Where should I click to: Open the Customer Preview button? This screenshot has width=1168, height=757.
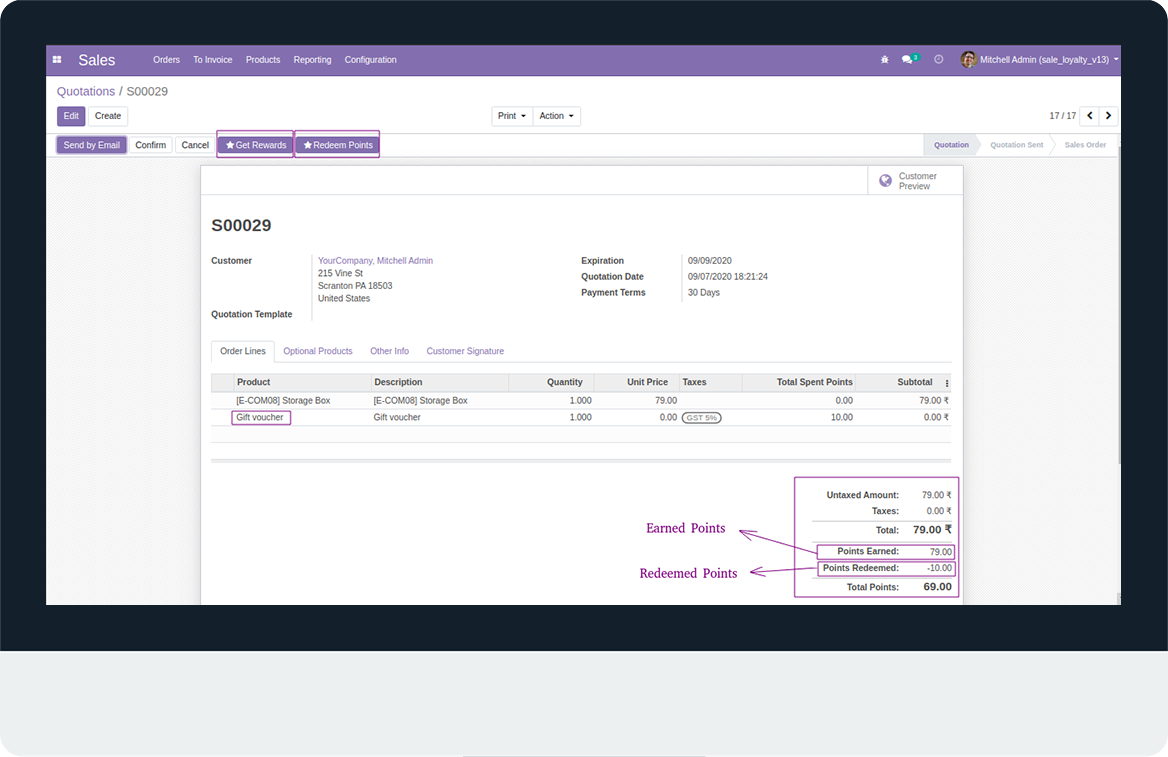tap(915, 181)
